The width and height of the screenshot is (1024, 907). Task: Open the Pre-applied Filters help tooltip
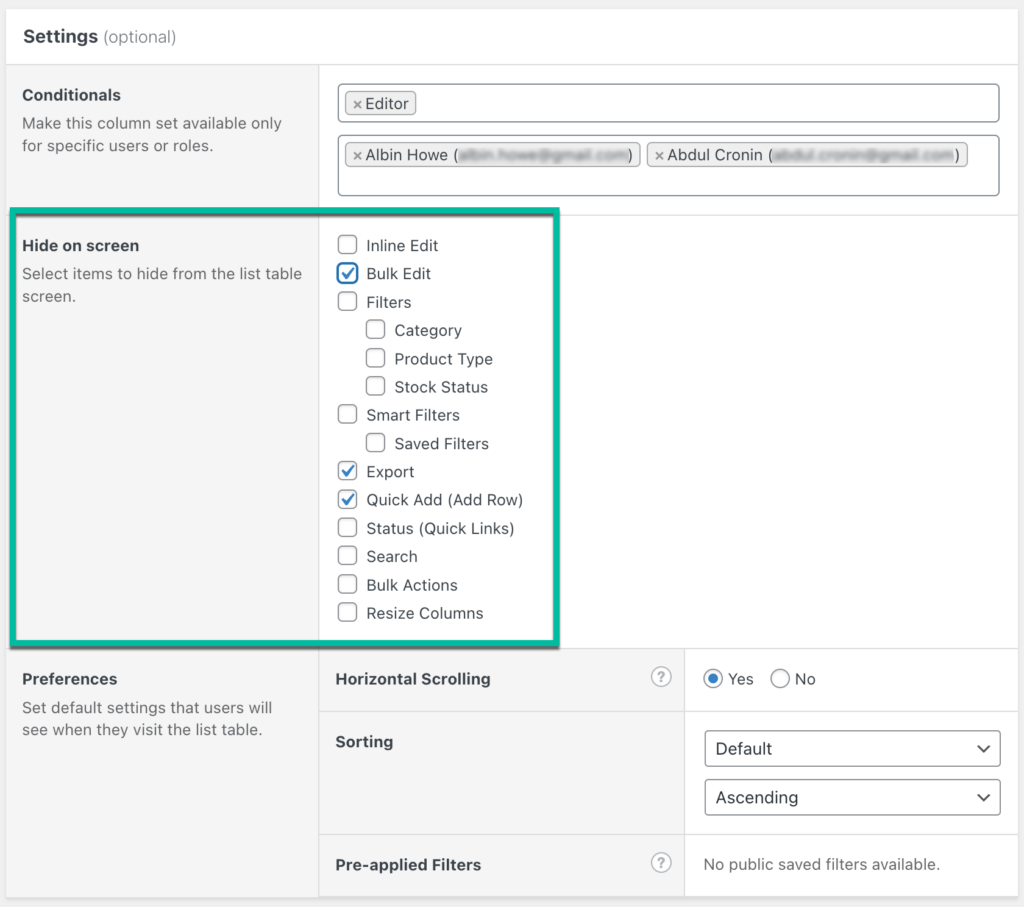pos(661,862)
